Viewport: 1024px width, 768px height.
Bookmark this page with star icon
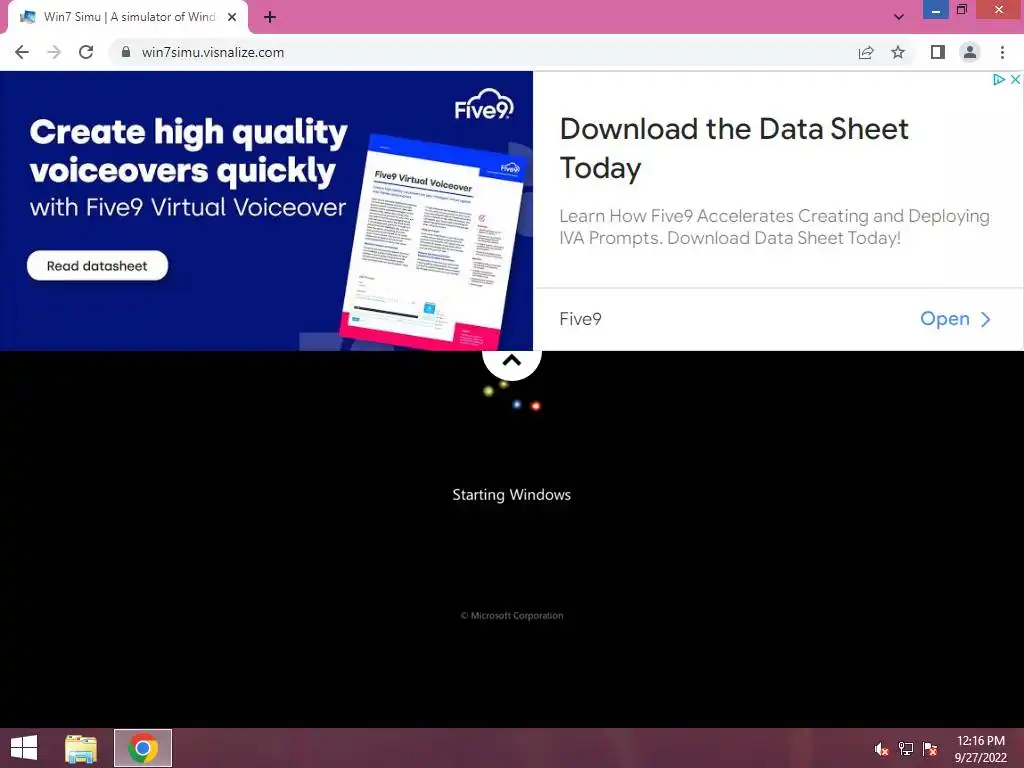[x=898, y=52]
